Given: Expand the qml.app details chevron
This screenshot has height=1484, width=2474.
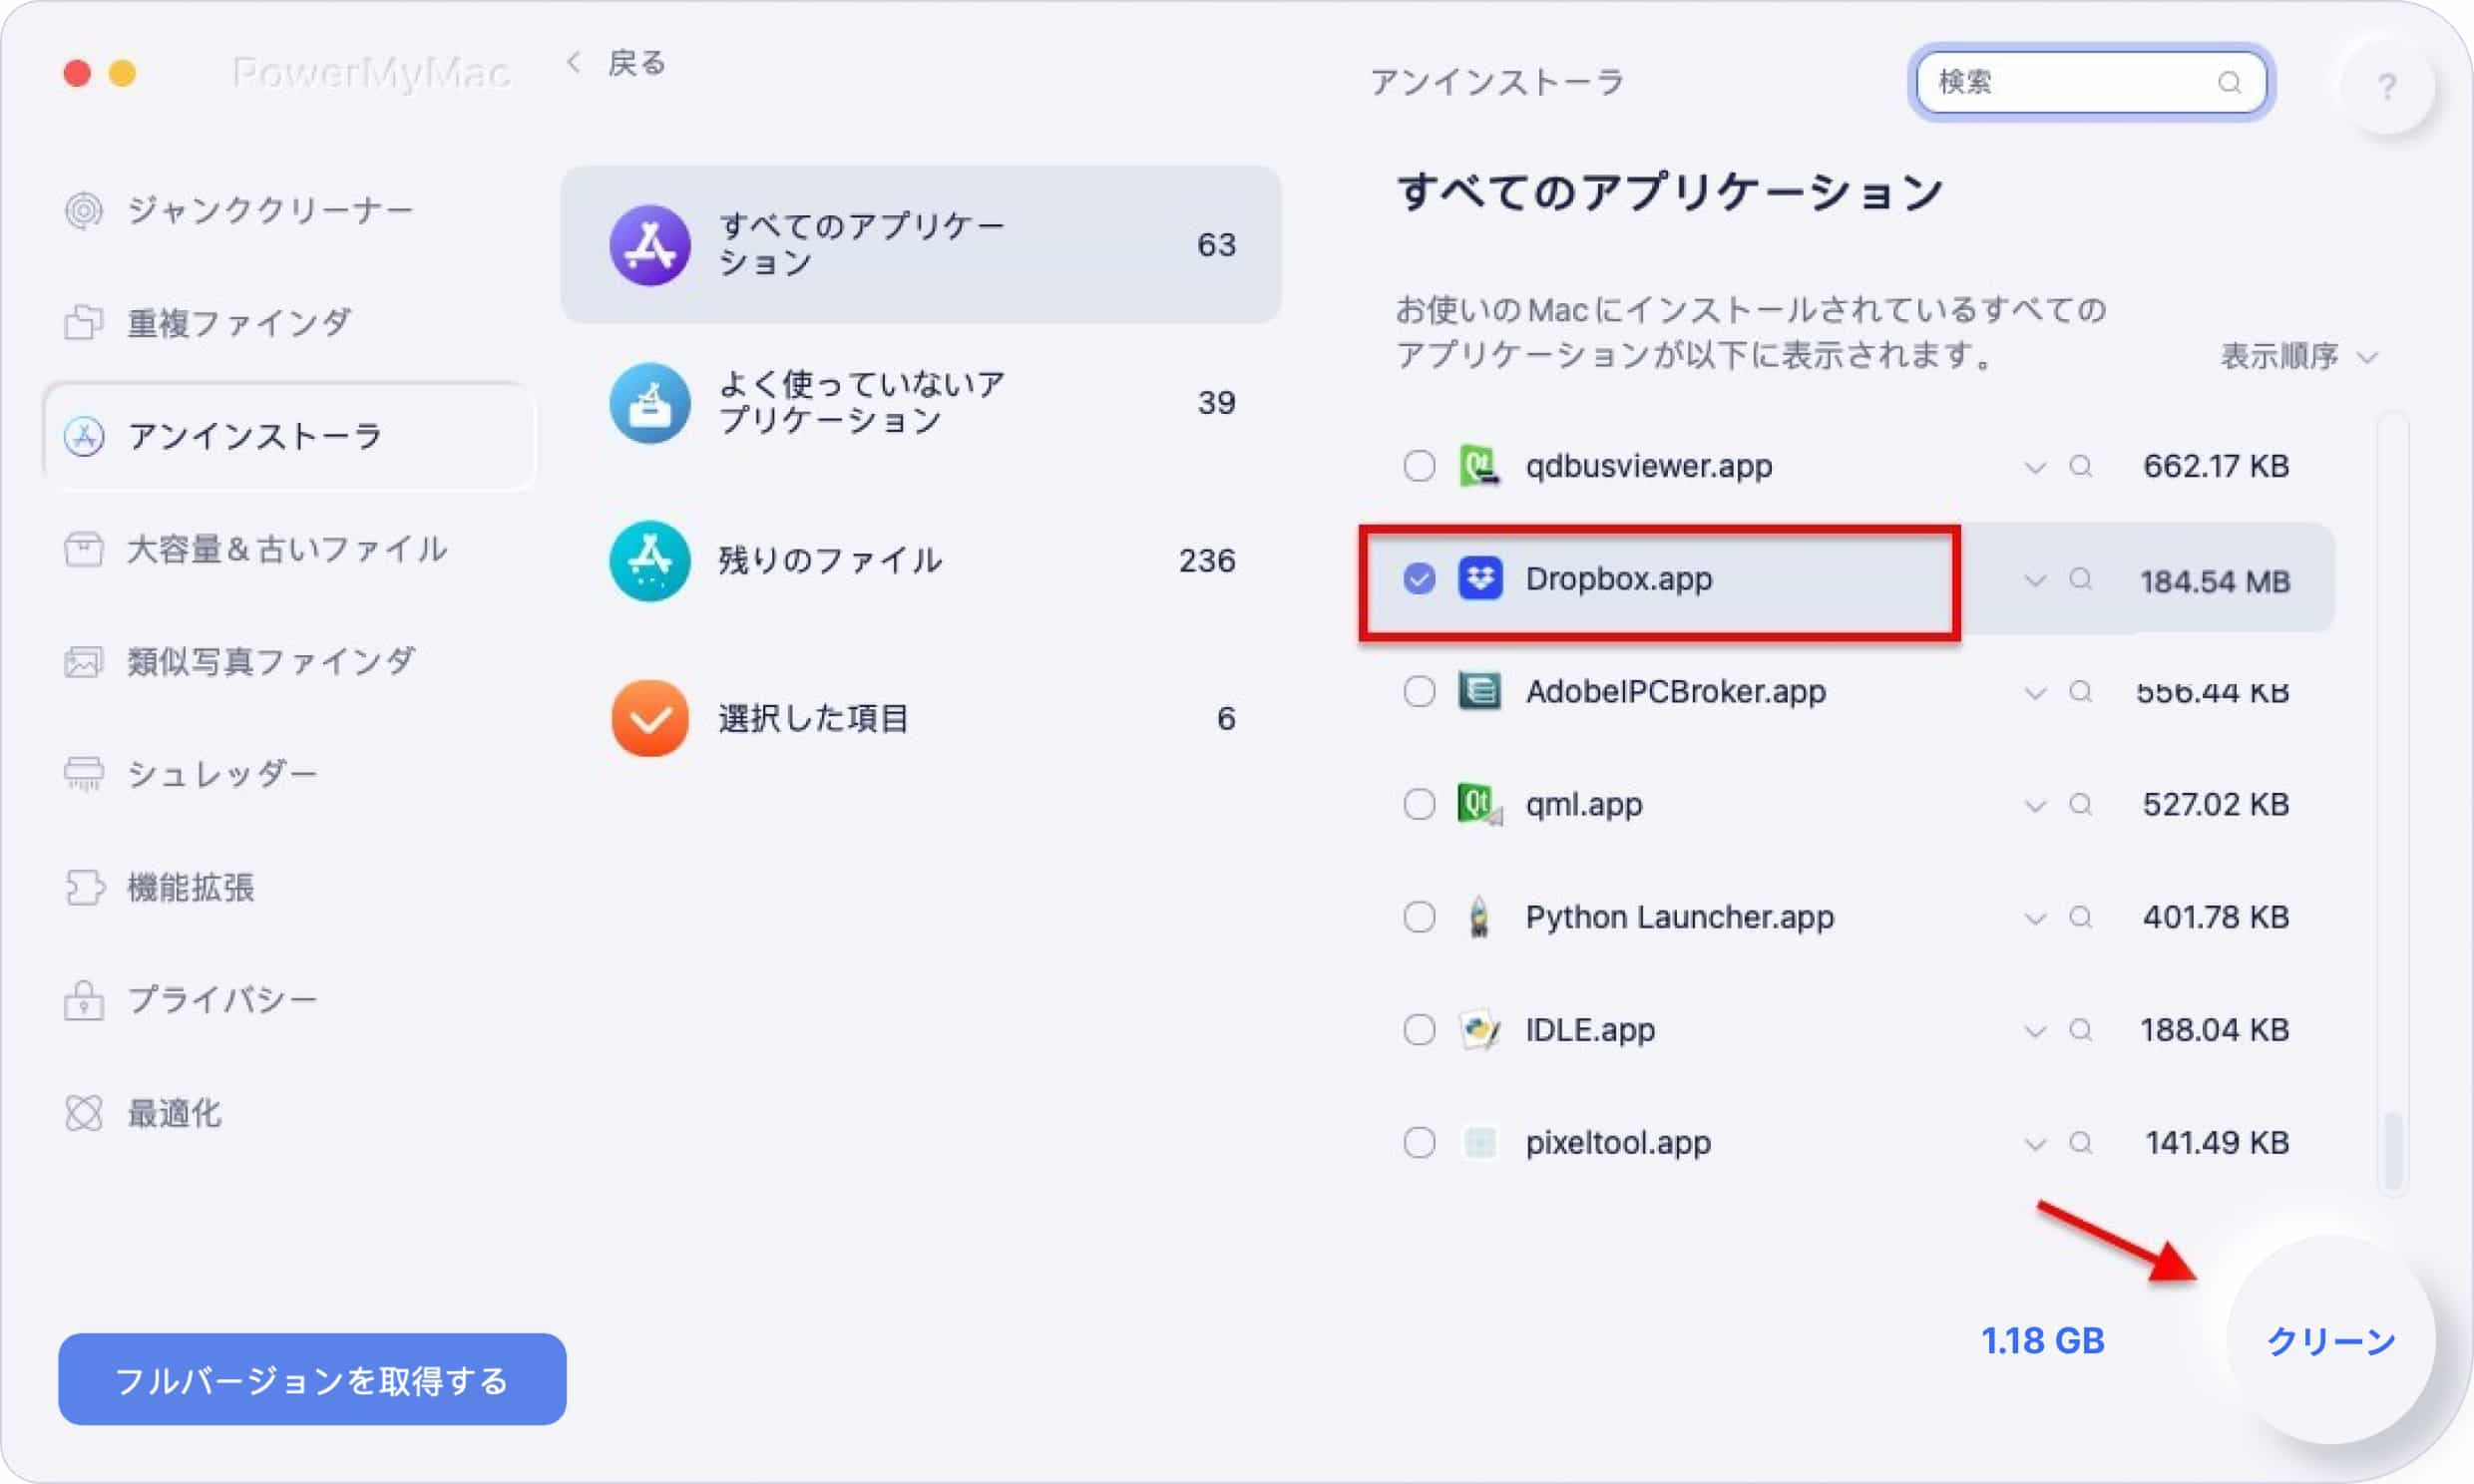Looking at the screenshot, I should click(x=2034, y=806).
